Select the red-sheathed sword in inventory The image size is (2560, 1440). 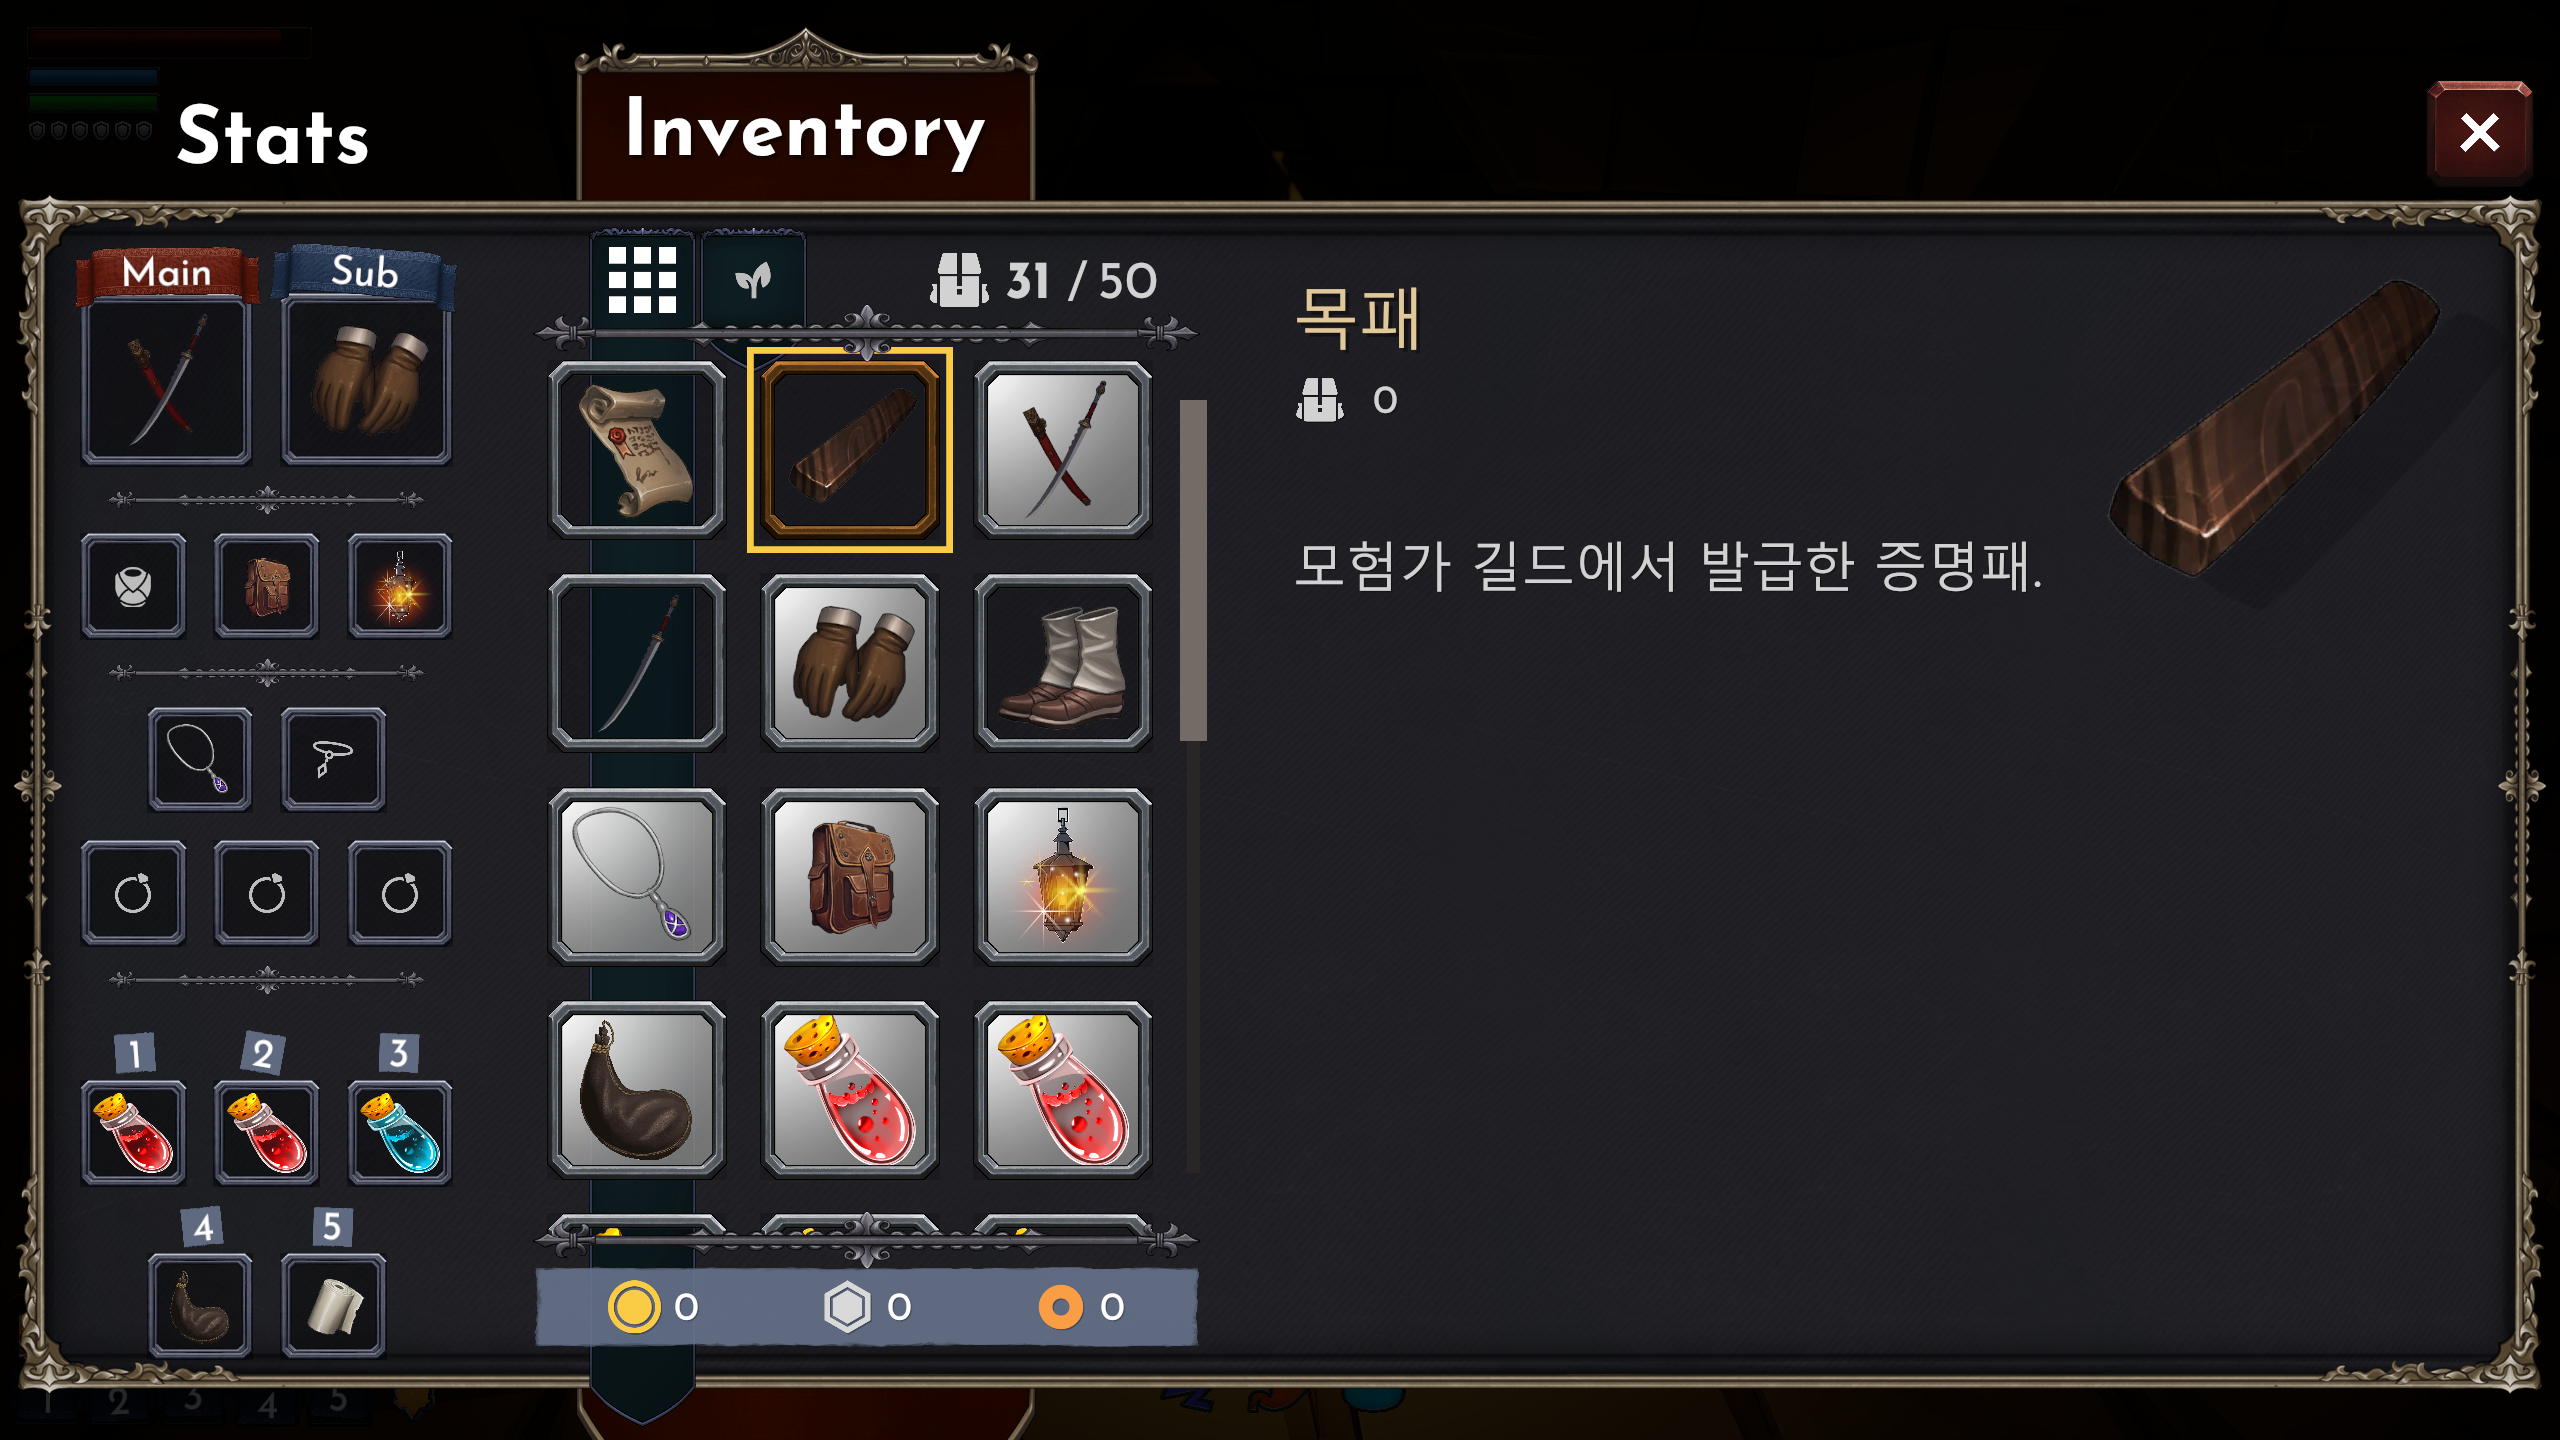pos(1063,450)
